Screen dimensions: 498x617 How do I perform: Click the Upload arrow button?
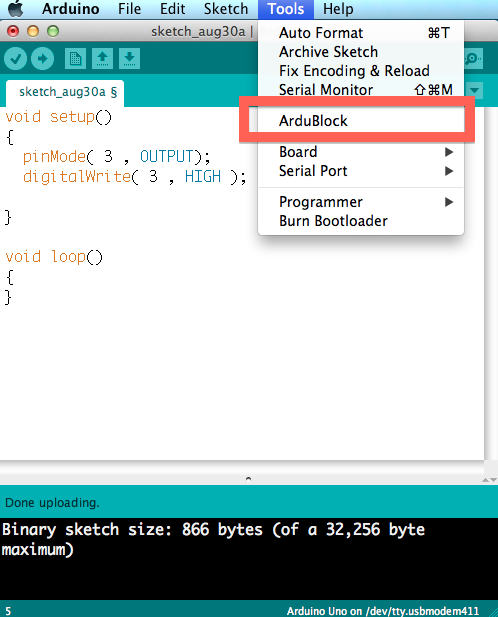[42, 59]
